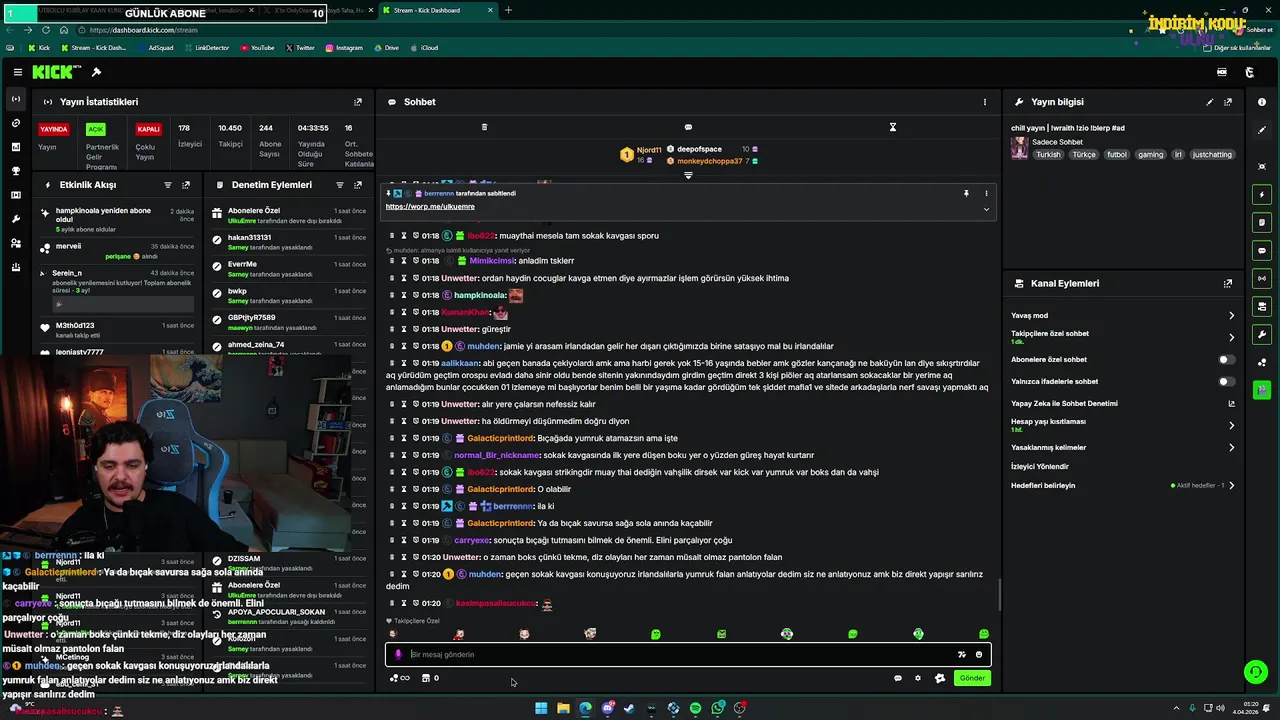Open the trophy icon in the left sidebar
The image size is (1280, 720).
16,171
